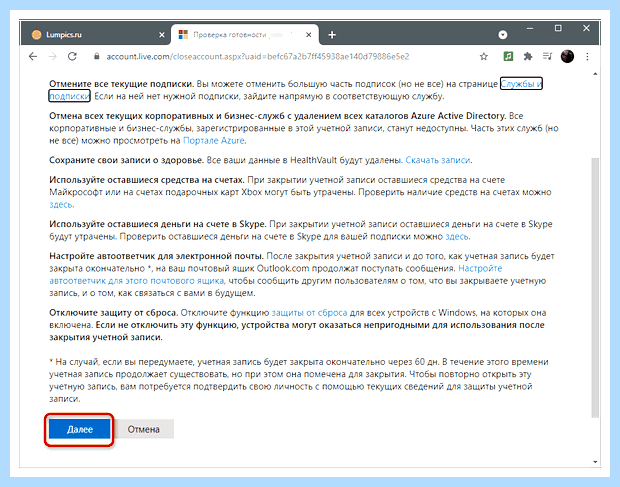Open the Портале Azure link
Image resolution: width=620 pixels, height=487 pixels.
(214, 141)
